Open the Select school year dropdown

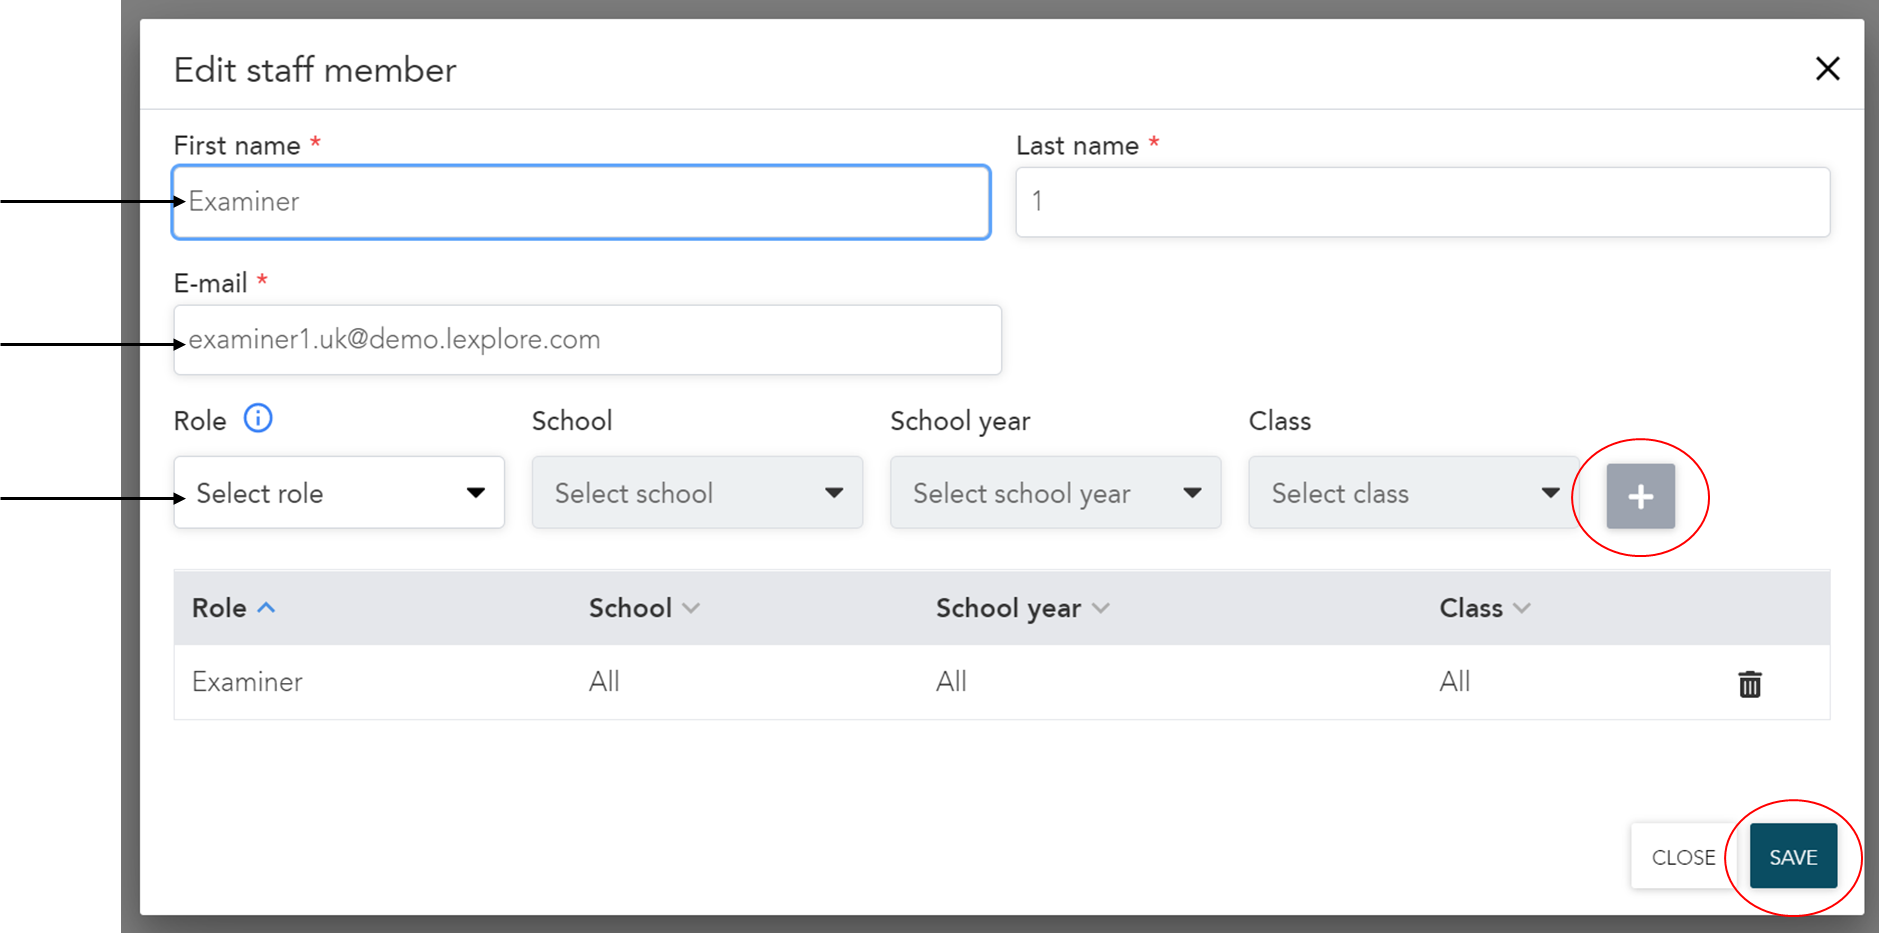coord(1055,493)
